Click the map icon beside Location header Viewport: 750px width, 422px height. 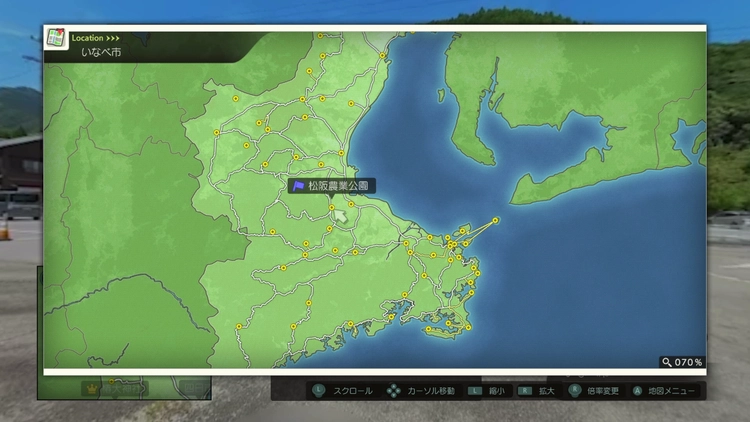(56, 38)
